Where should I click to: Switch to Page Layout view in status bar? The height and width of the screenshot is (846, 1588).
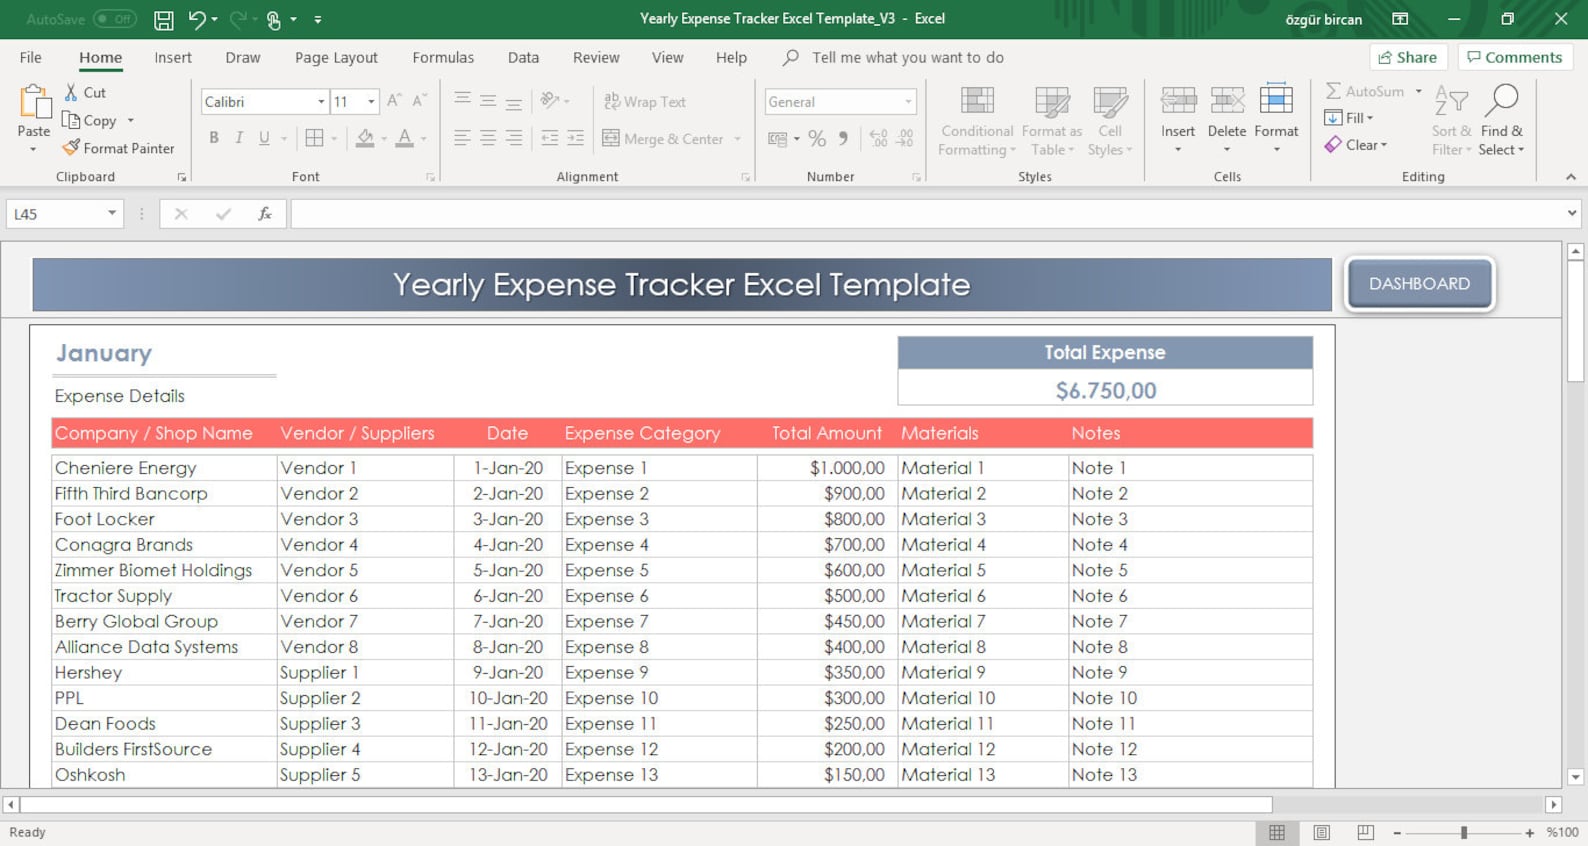point(1321,832)
